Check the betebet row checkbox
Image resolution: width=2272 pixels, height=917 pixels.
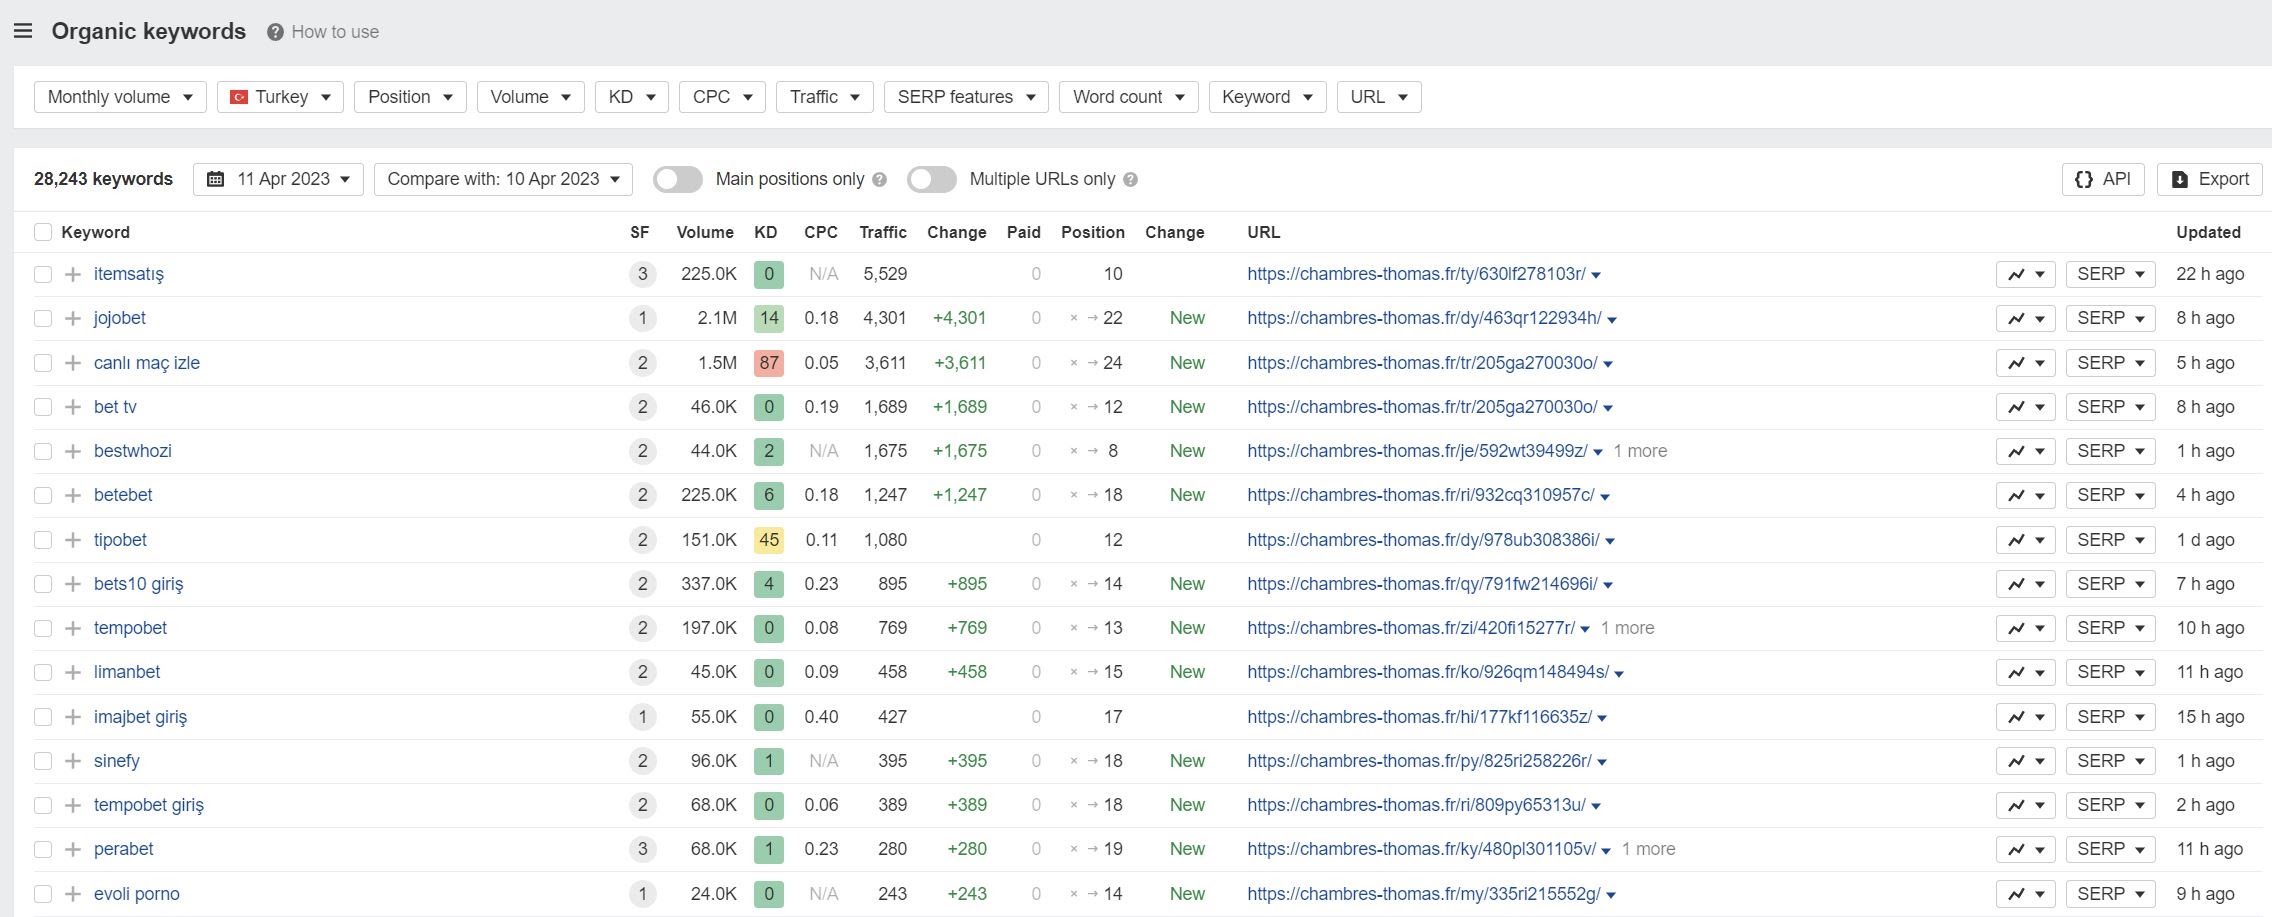pos(42,495)
